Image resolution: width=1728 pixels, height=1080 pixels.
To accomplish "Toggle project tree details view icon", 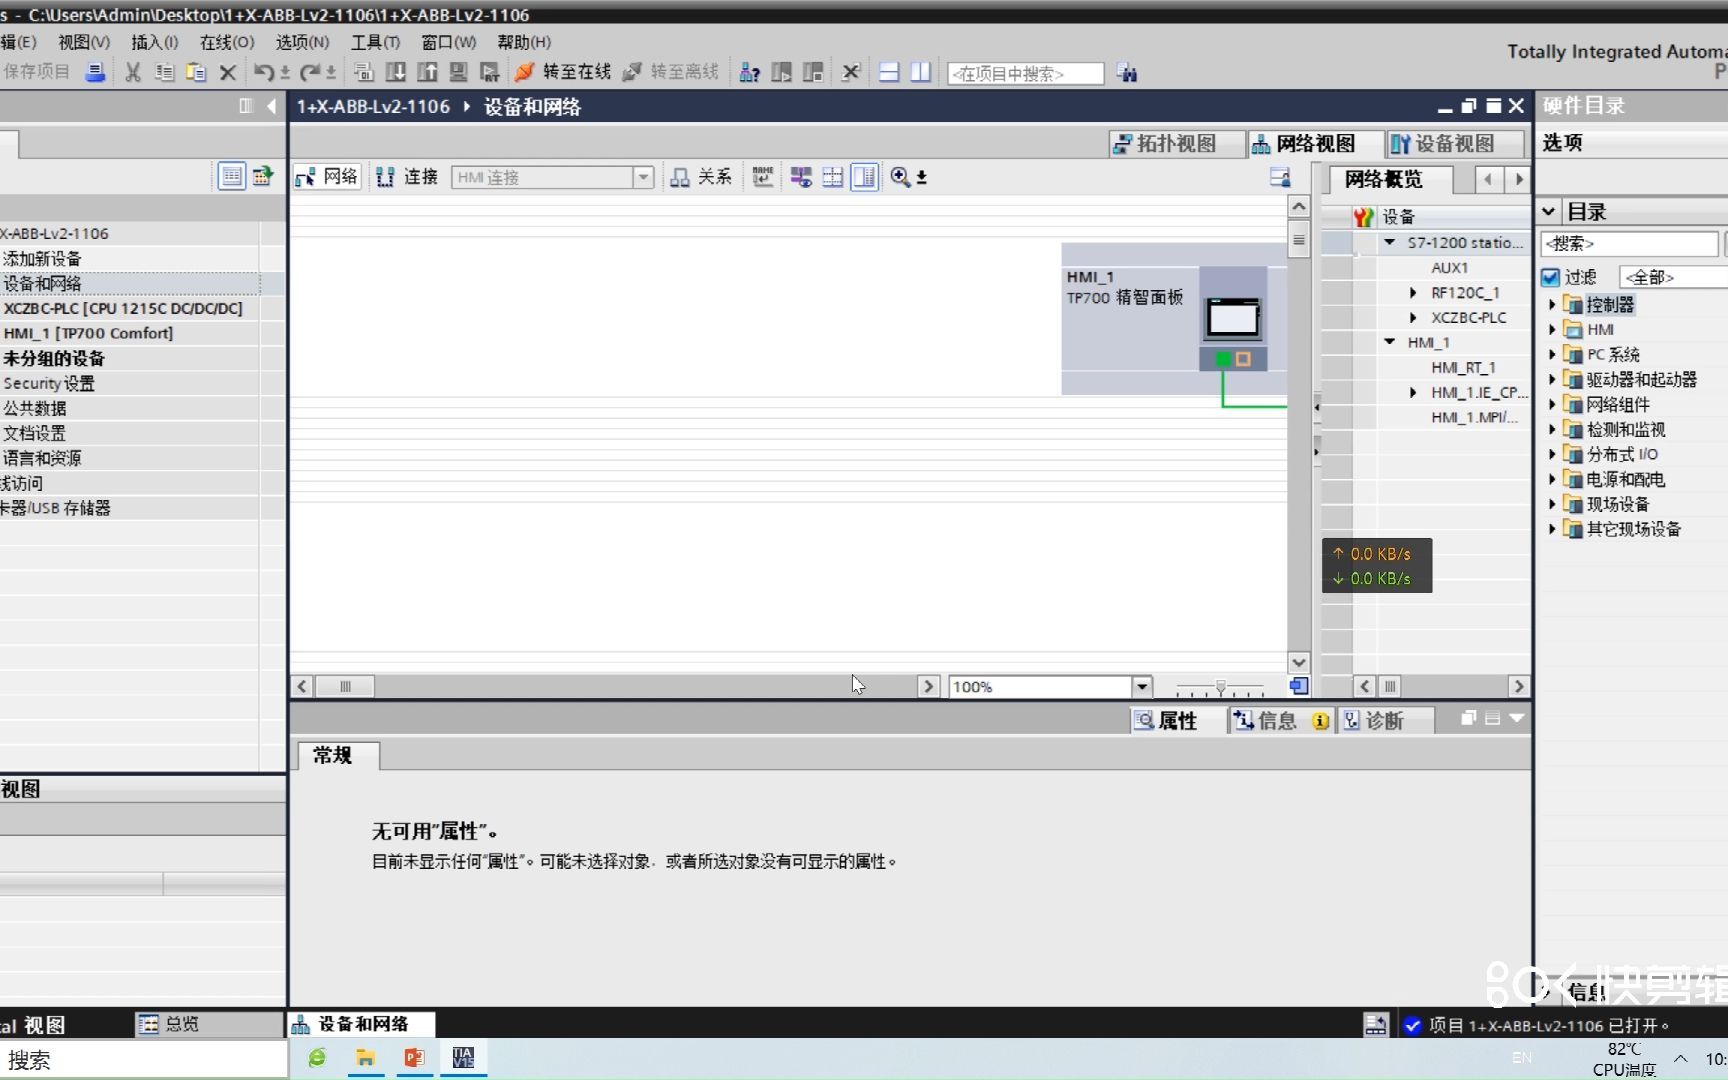I will 231,177.
